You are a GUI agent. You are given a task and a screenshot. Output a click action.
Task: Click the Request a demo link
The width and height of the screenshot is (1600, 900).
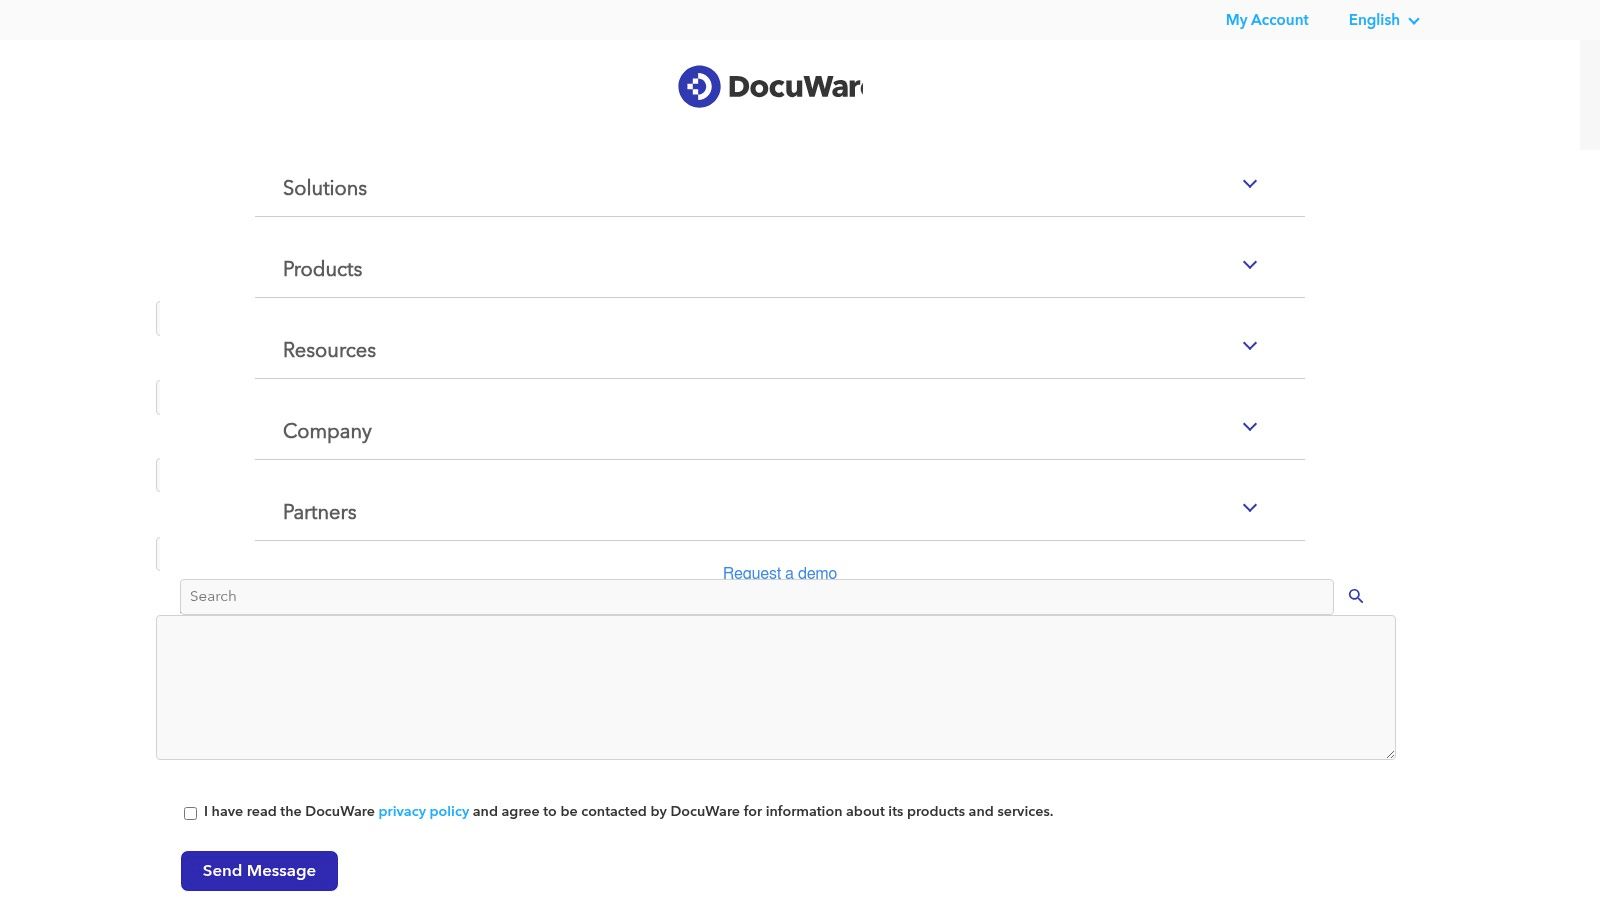(779, 573)
